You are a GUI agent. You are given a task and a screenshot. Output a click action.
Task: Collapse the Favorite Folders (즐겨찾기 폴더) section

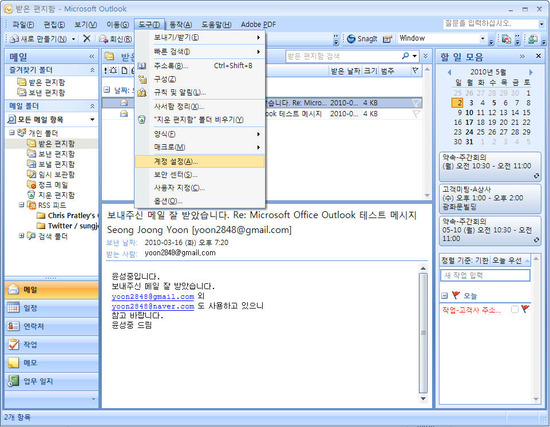click(92, 70)
